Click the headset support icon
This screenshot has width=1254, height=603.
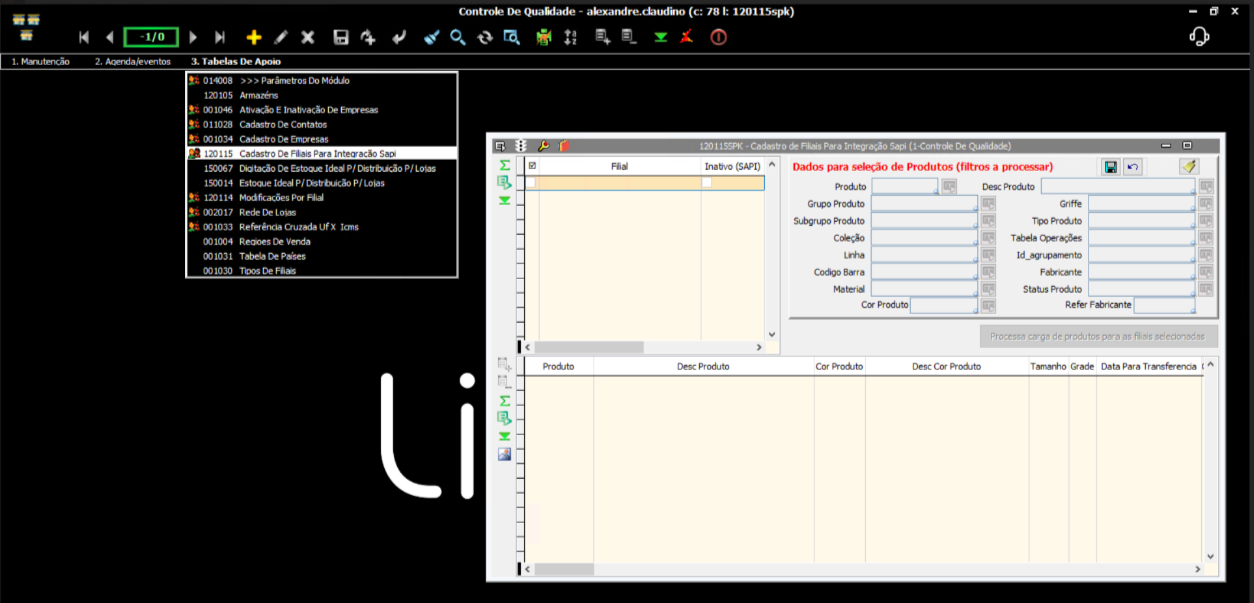[1199, 37]
